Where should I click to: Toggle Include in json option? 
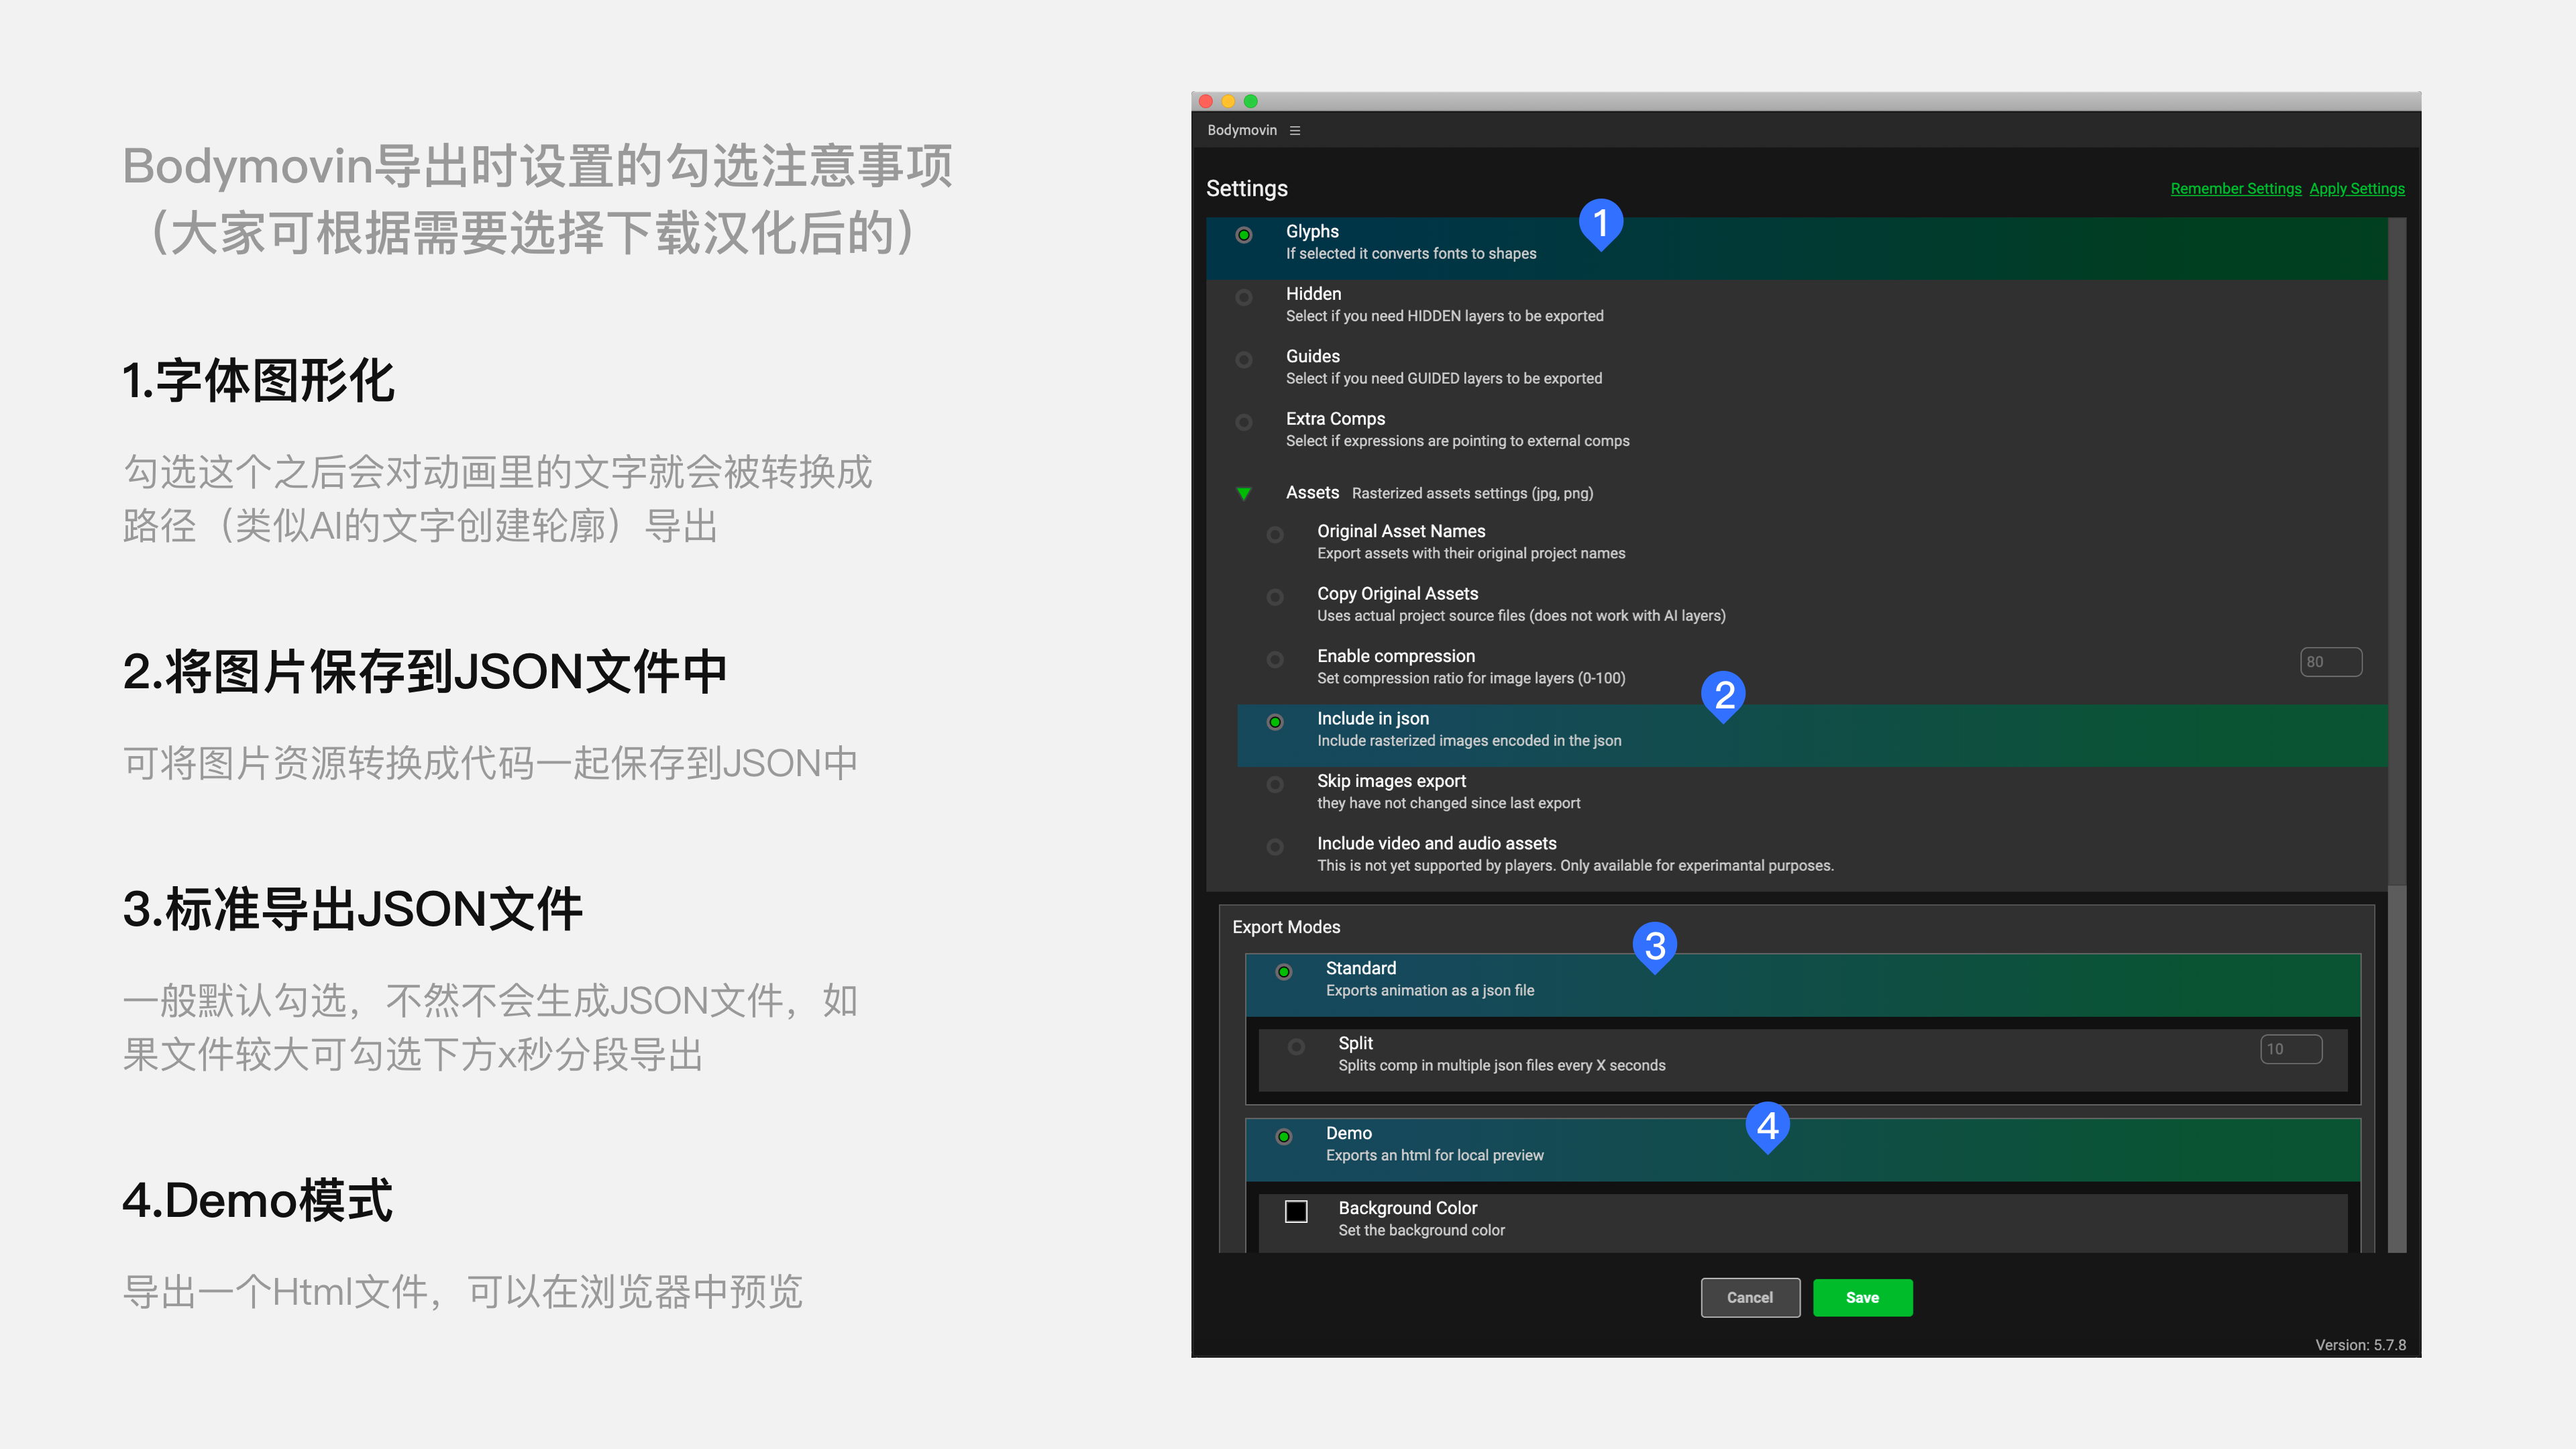[1275, 722]
